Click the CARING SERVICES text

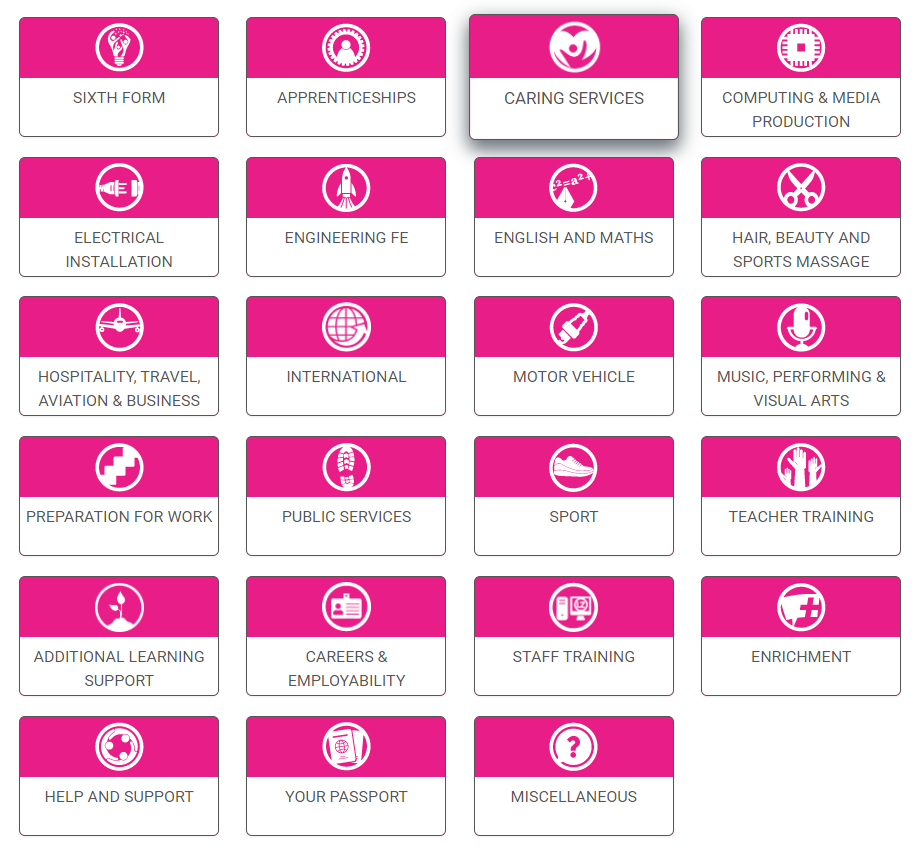(x=574, y=98)
